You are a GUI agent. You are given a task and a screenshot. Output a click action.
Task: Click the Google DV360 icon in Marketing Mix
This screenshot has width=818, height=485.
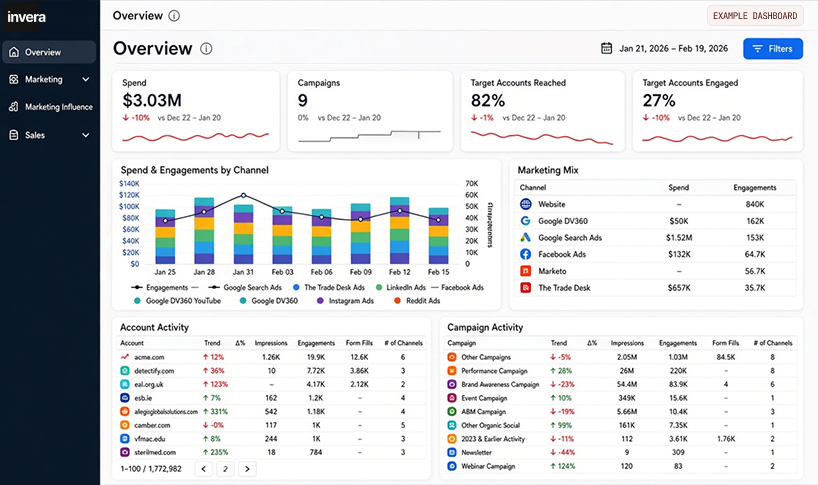[x=526, y=221]
